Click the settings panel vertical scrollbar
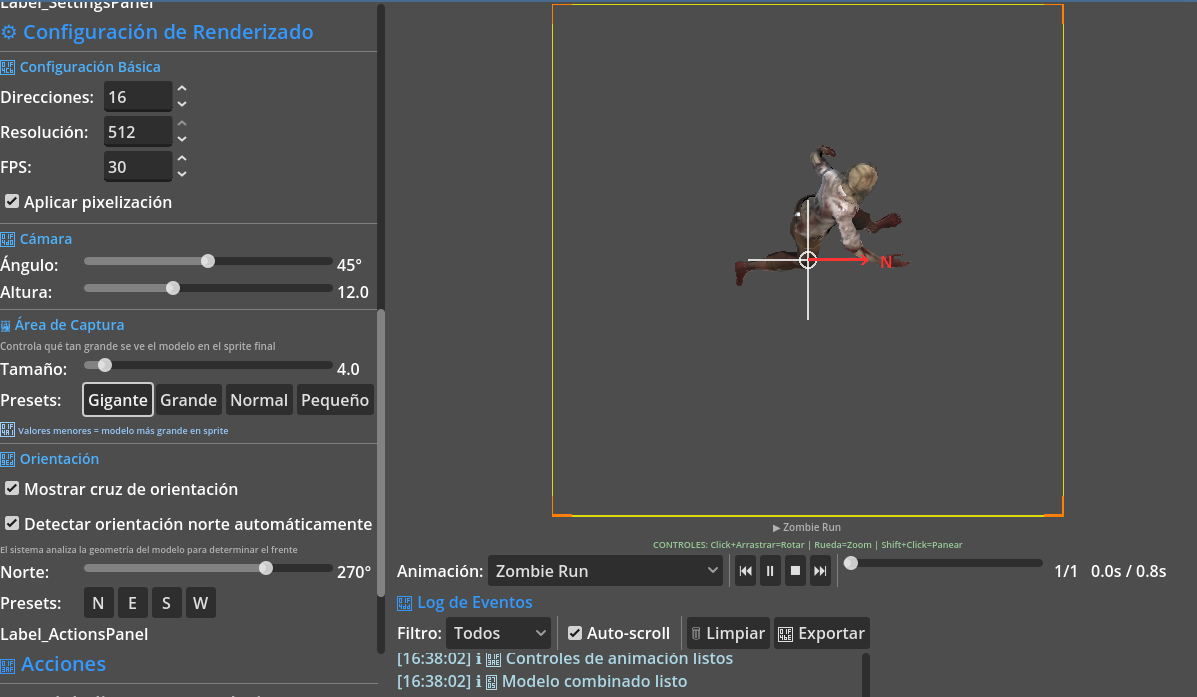1197x697 pixels. (x=381, y=453)
